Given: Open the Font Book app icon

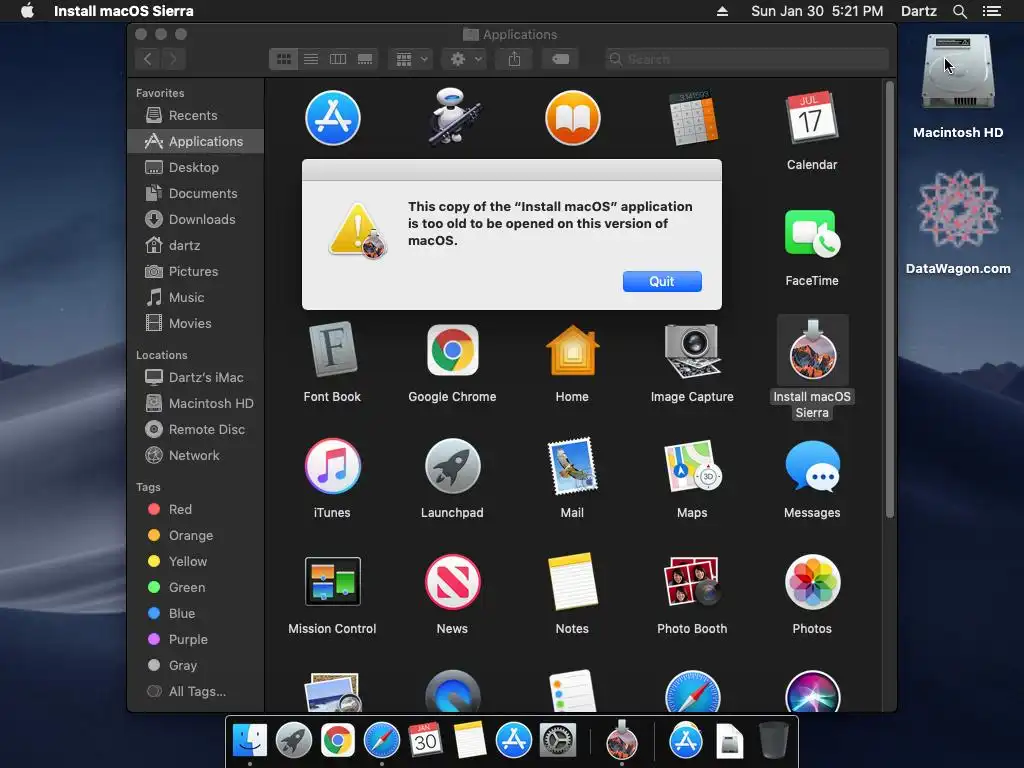Looking at the screenshot, I should point(332,350).
